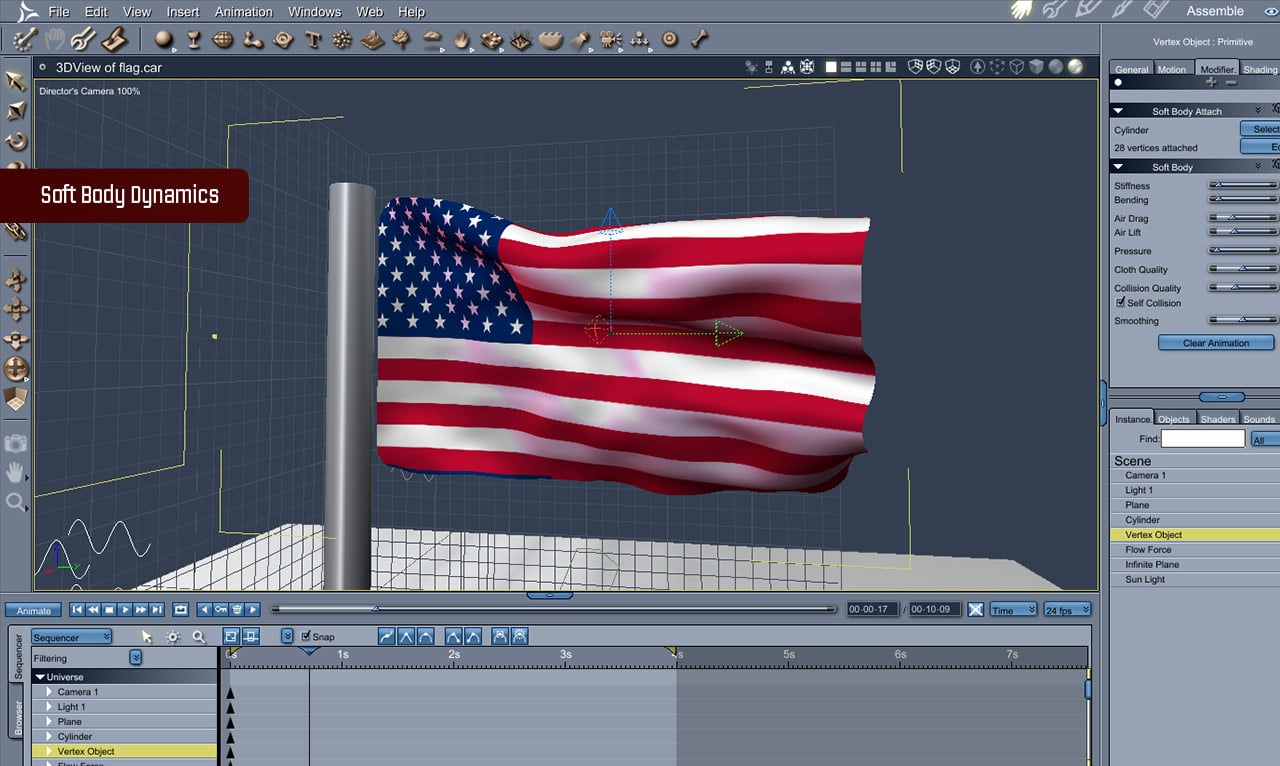Collapse the Soft Body Attach section

[x=1118, y=111]
